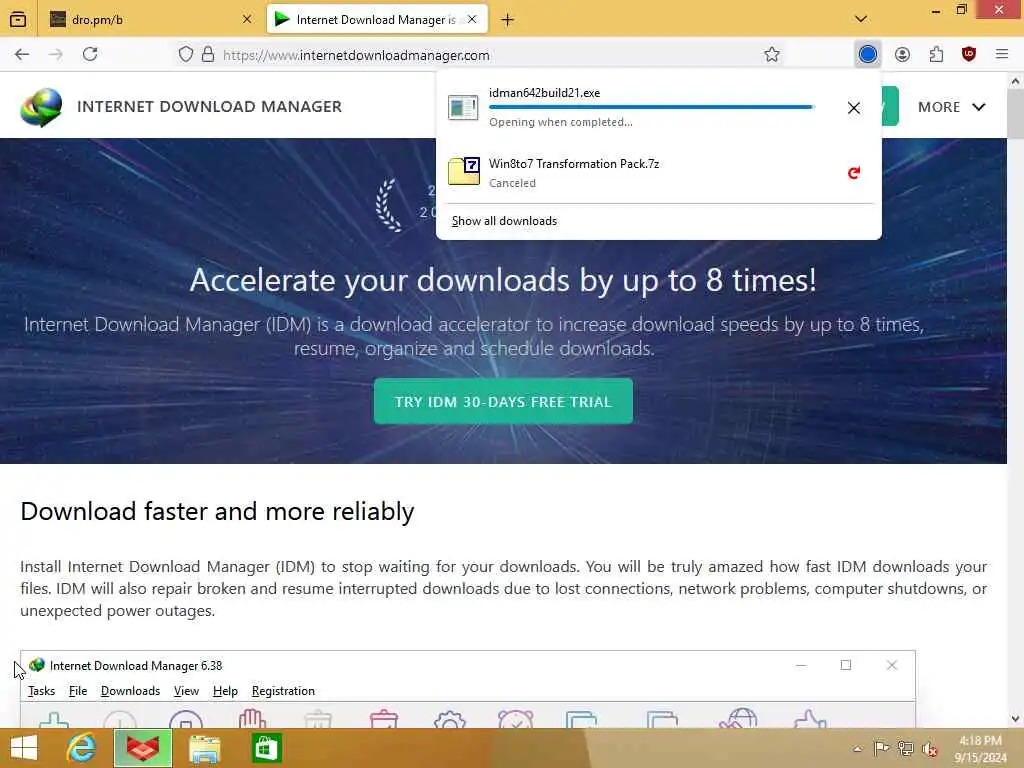Click File in the IDM screenshot menu
1024x768 pixels.
(78, 691)
